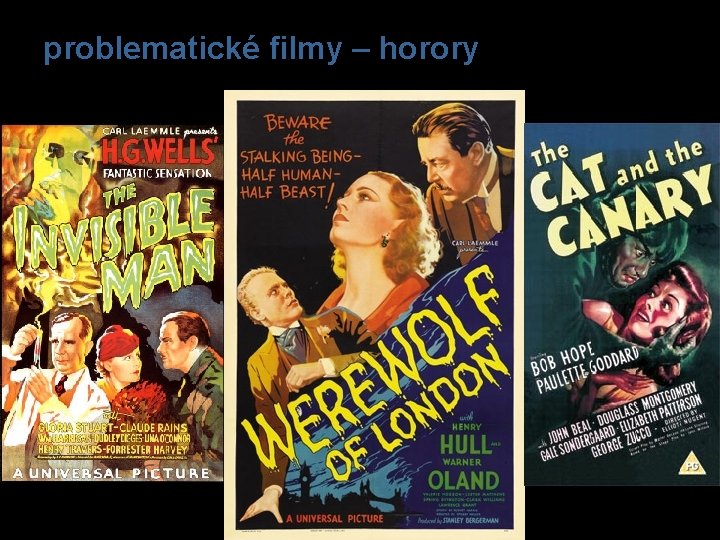Click the Invisible Man poster
Viewport: 720px width, 540px height.
click(112, 303)
